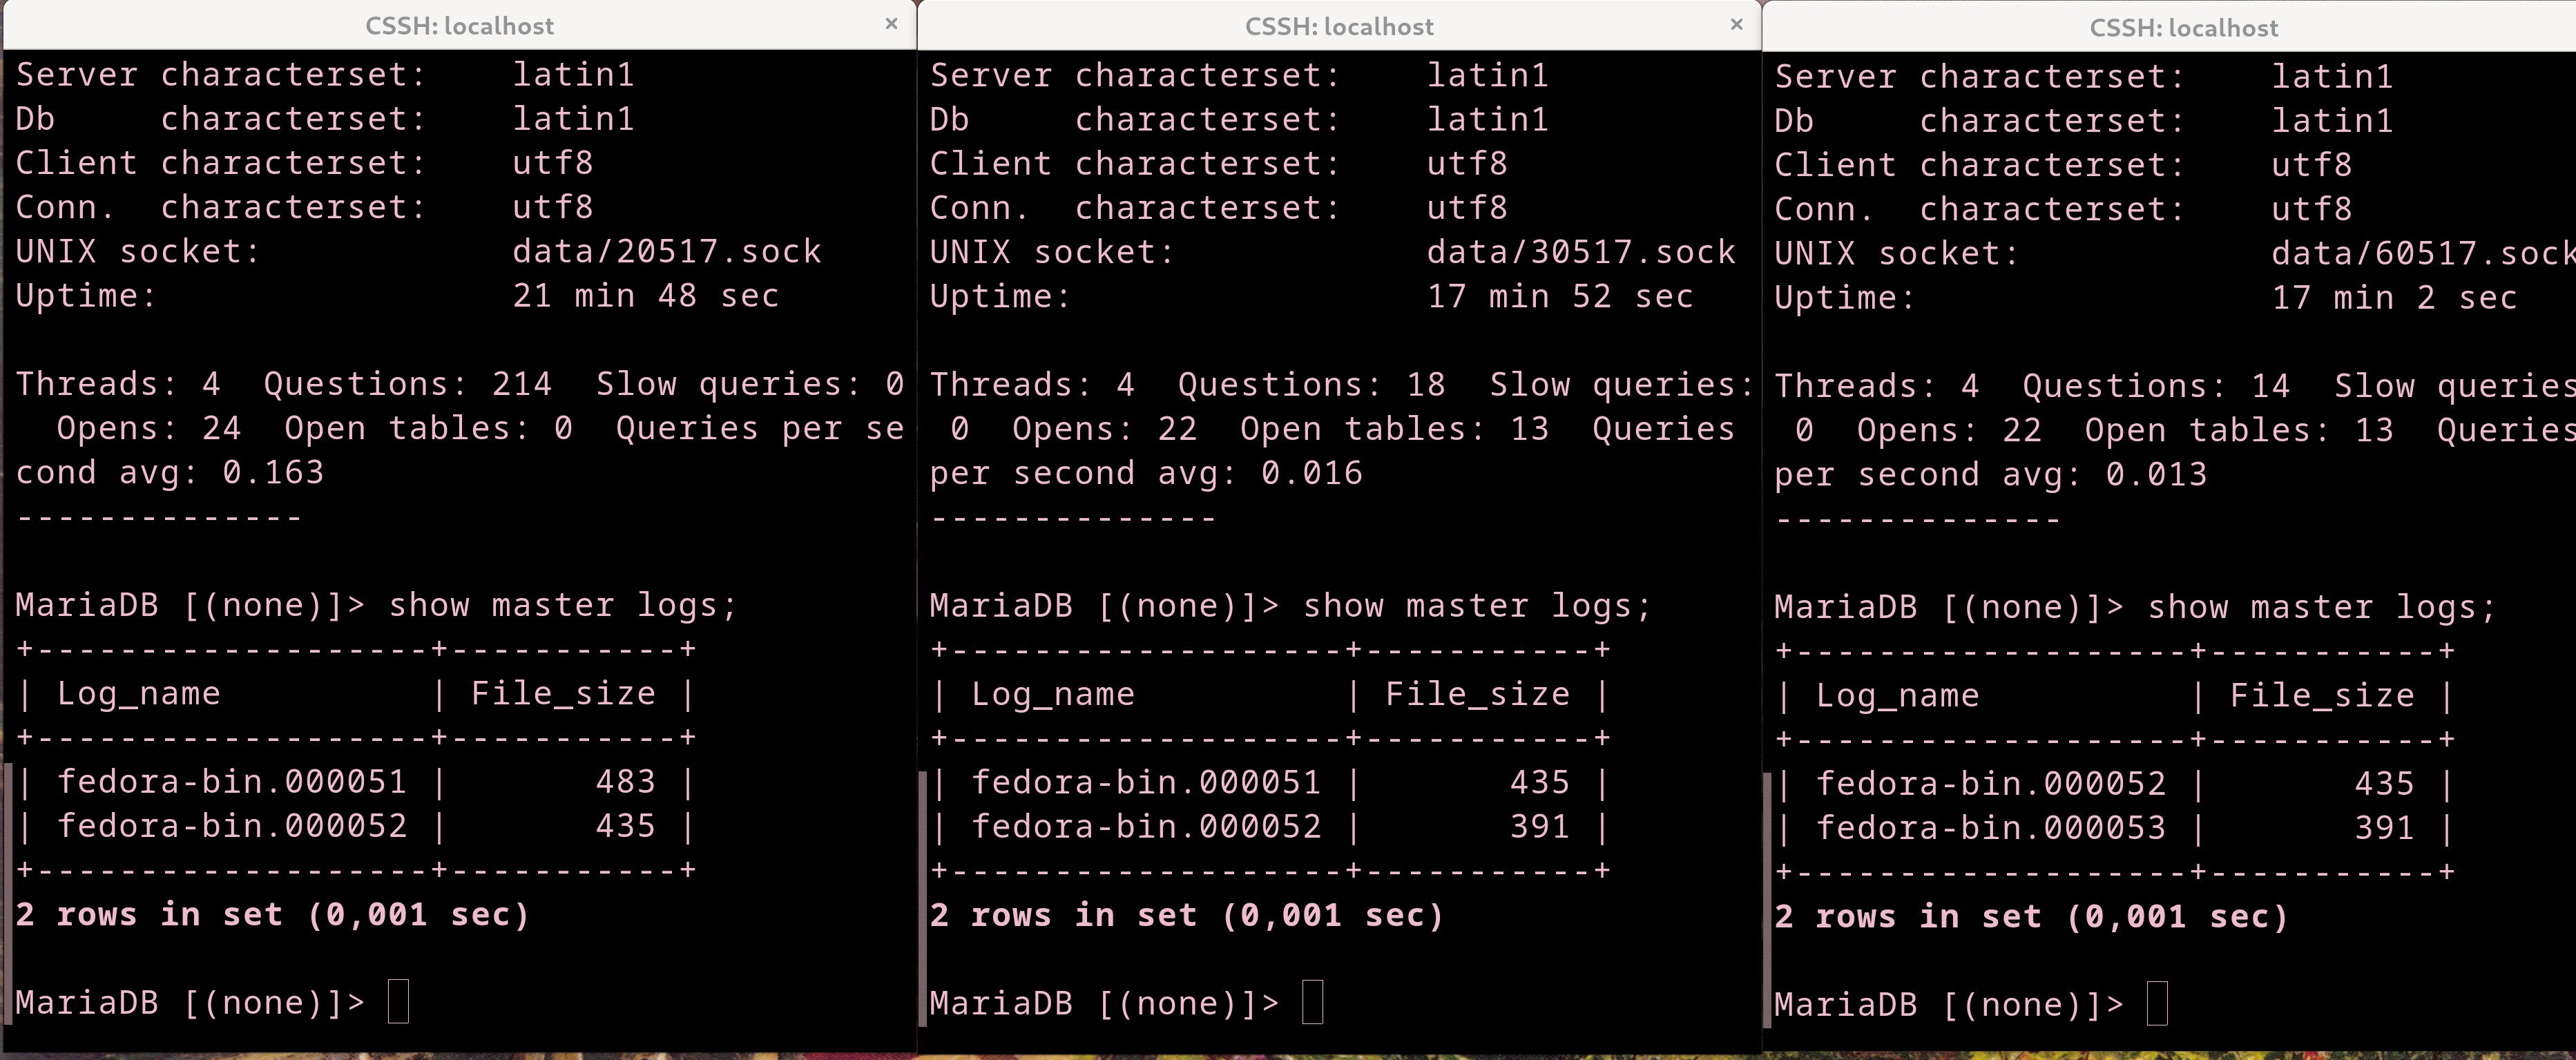Click the cursor at the middle MariaDB prompt
This screenshot has height=1060, width=2576.
1312,1003
